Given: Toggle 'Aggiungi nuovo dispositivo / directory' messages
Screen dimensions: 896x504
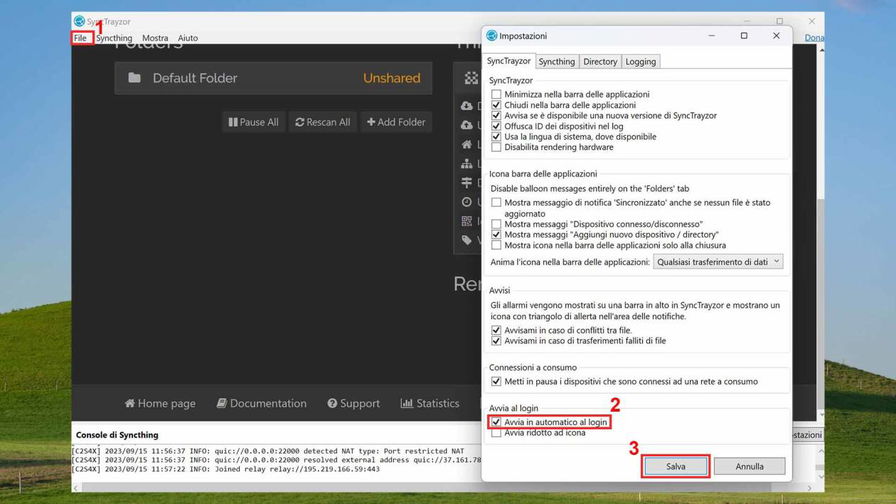Looking at the screenshot, I should pos(496,234).
